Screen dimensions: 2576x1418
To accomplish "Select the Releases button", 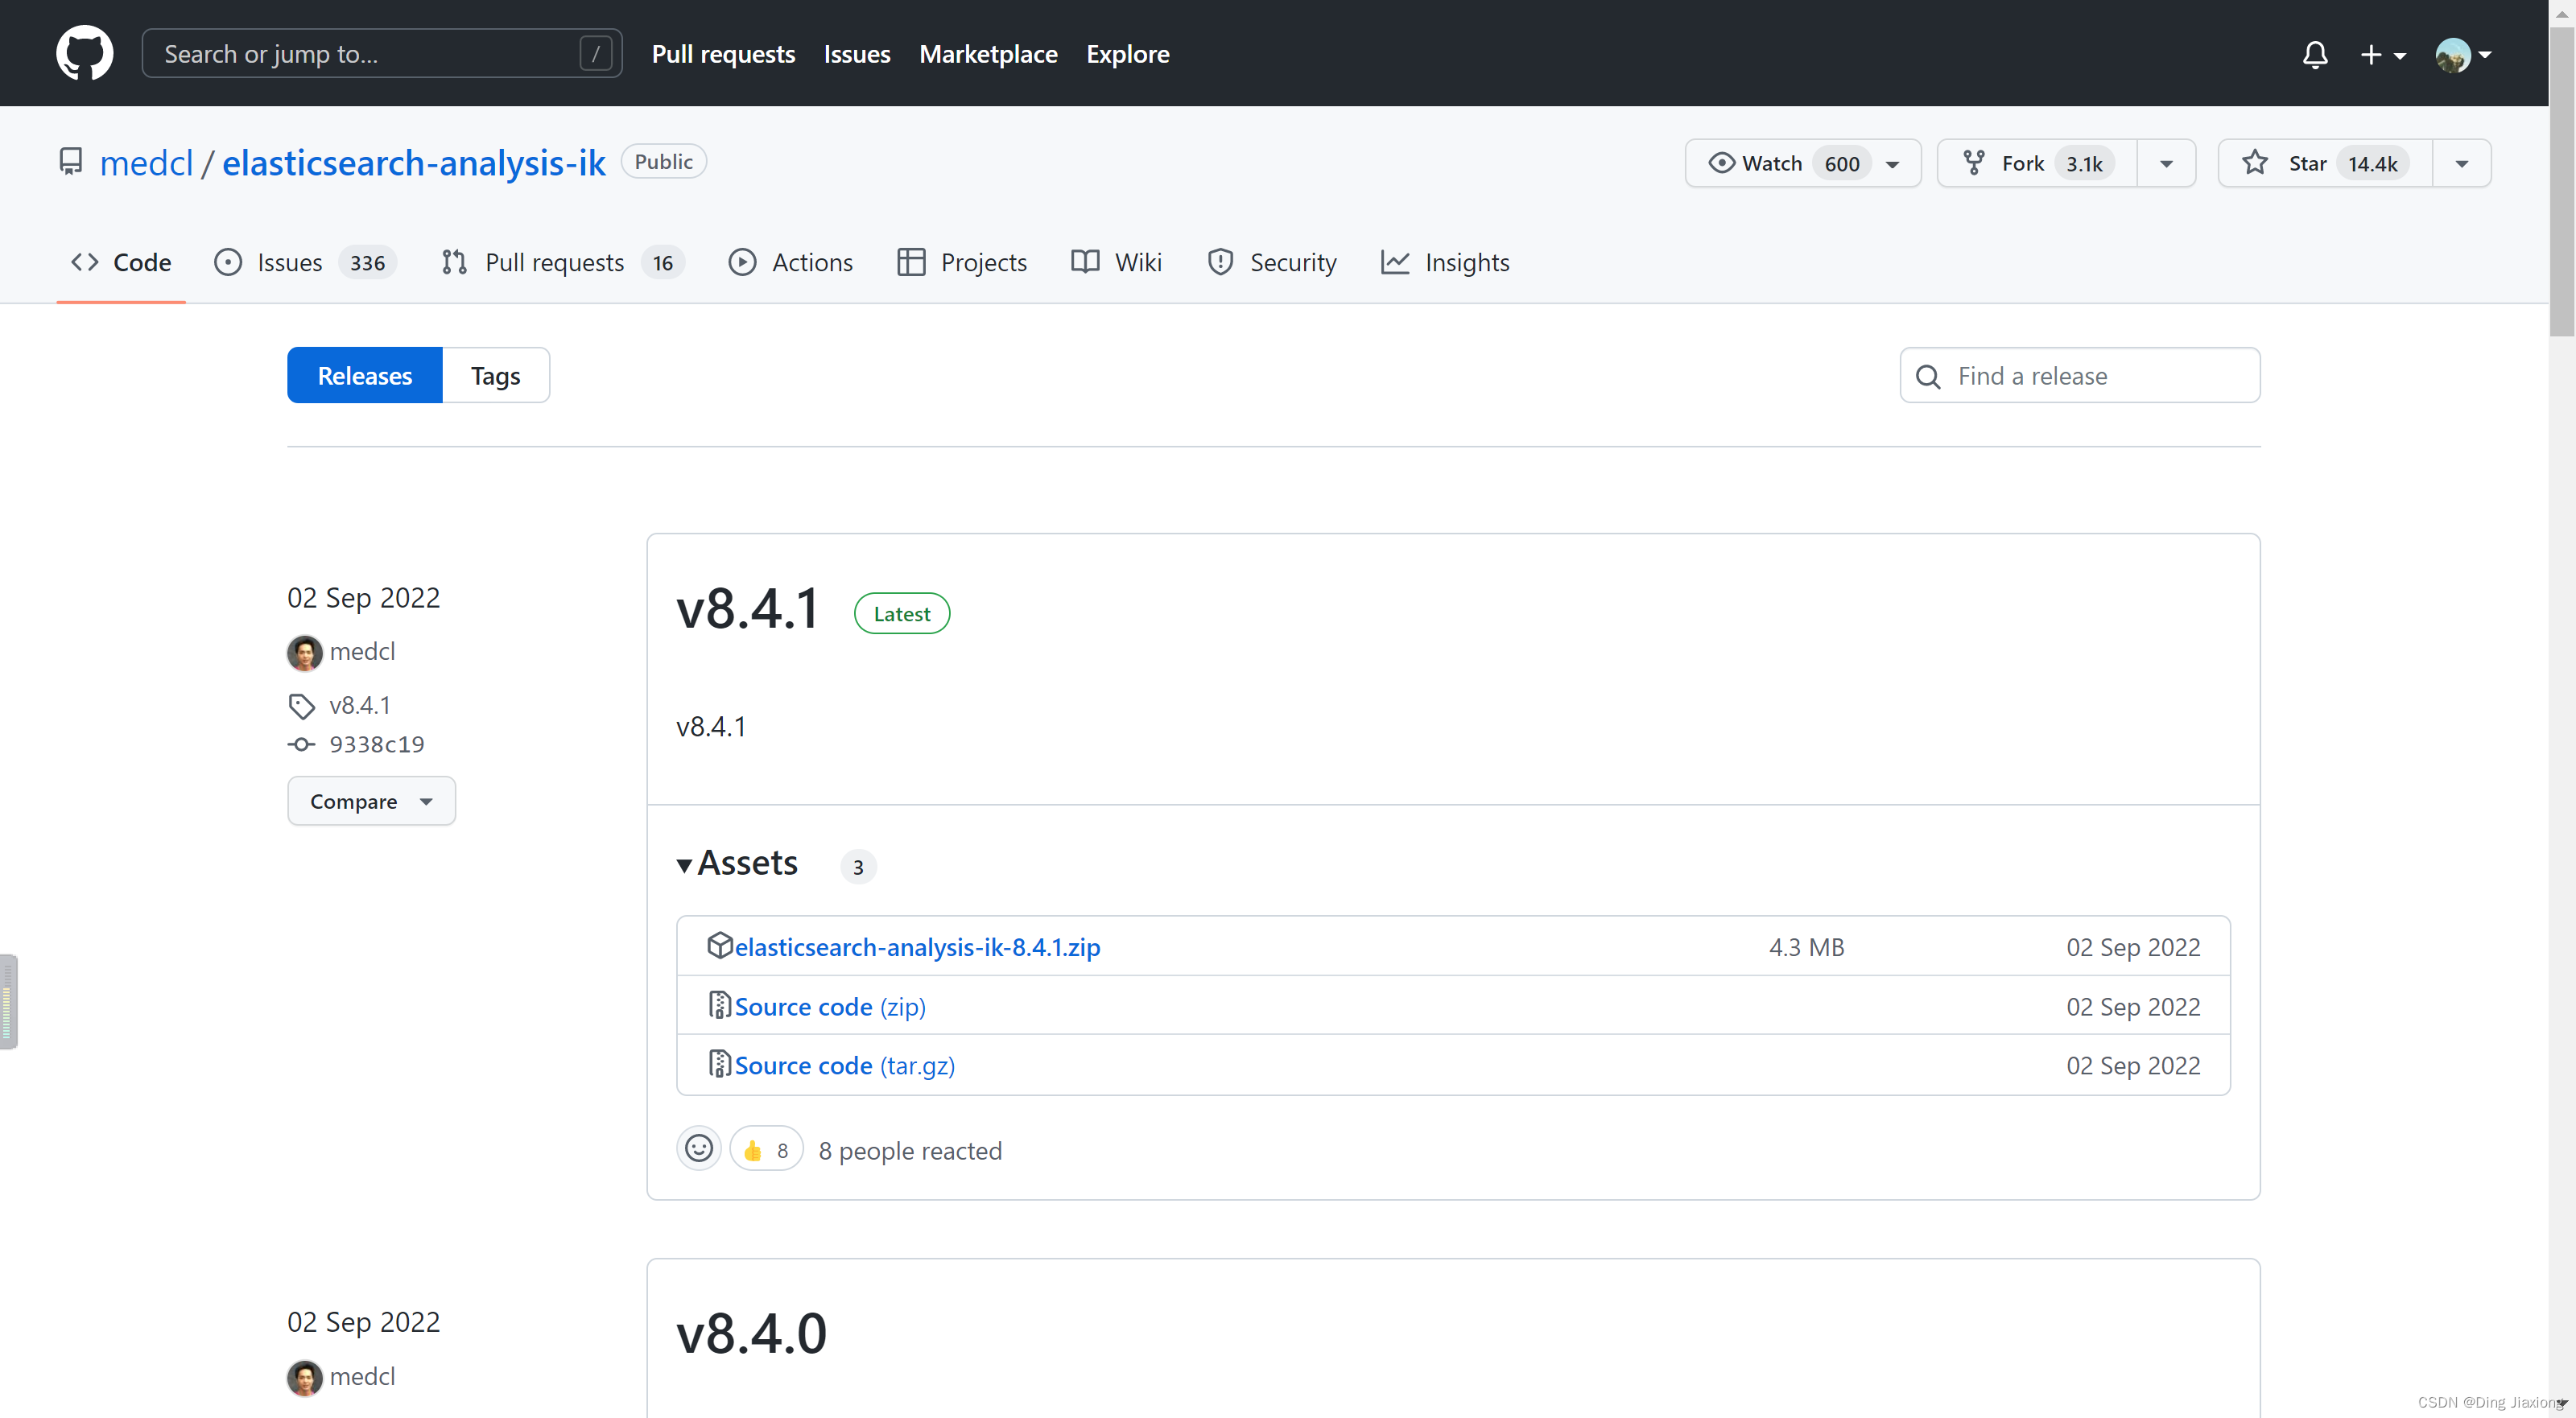I will [x=364, y=375].
